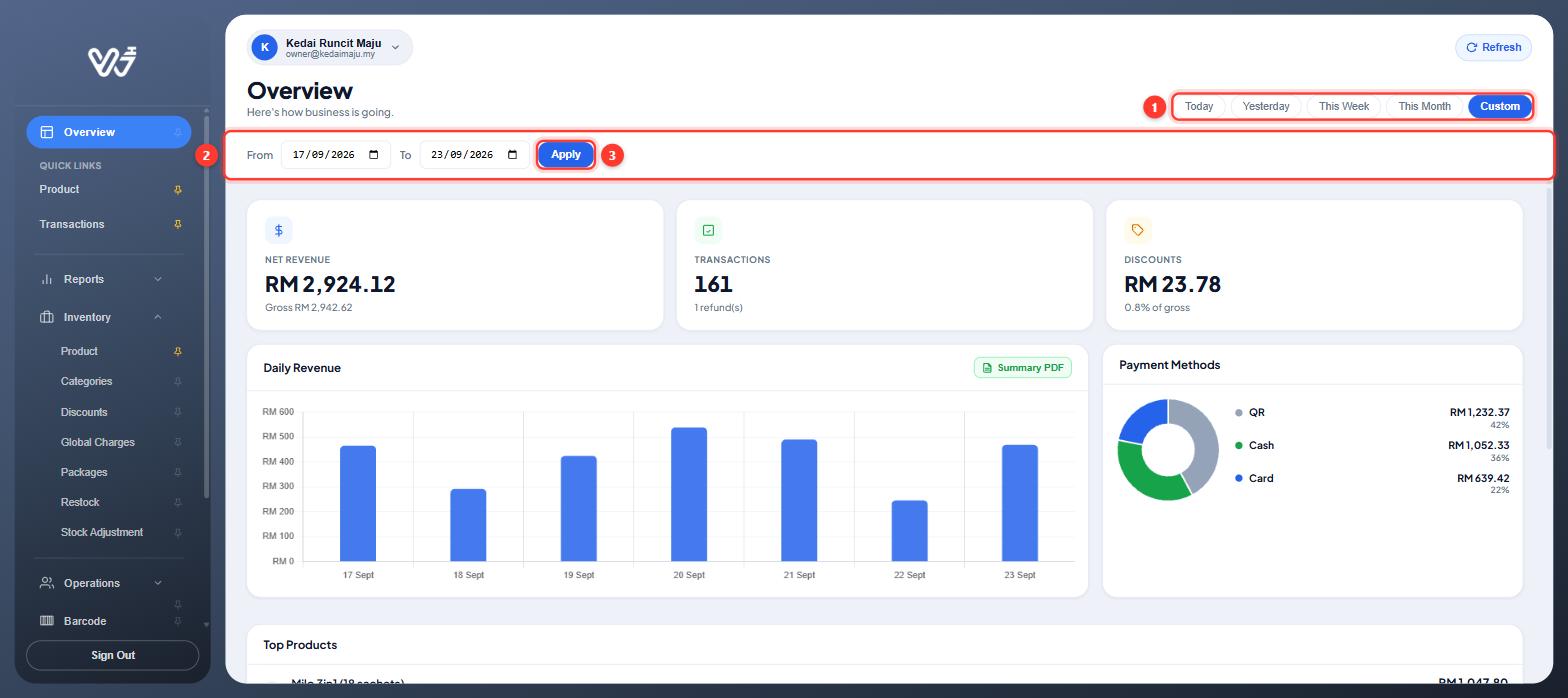Open Packages under Inventory

[84, 472]
